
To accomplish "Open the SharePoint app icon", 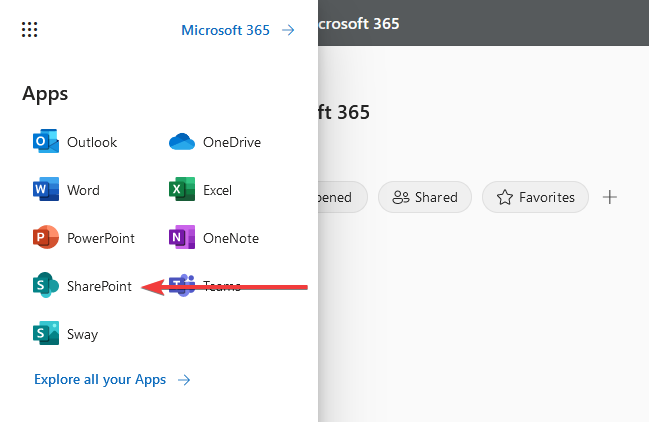I will (x=46, y=285).
